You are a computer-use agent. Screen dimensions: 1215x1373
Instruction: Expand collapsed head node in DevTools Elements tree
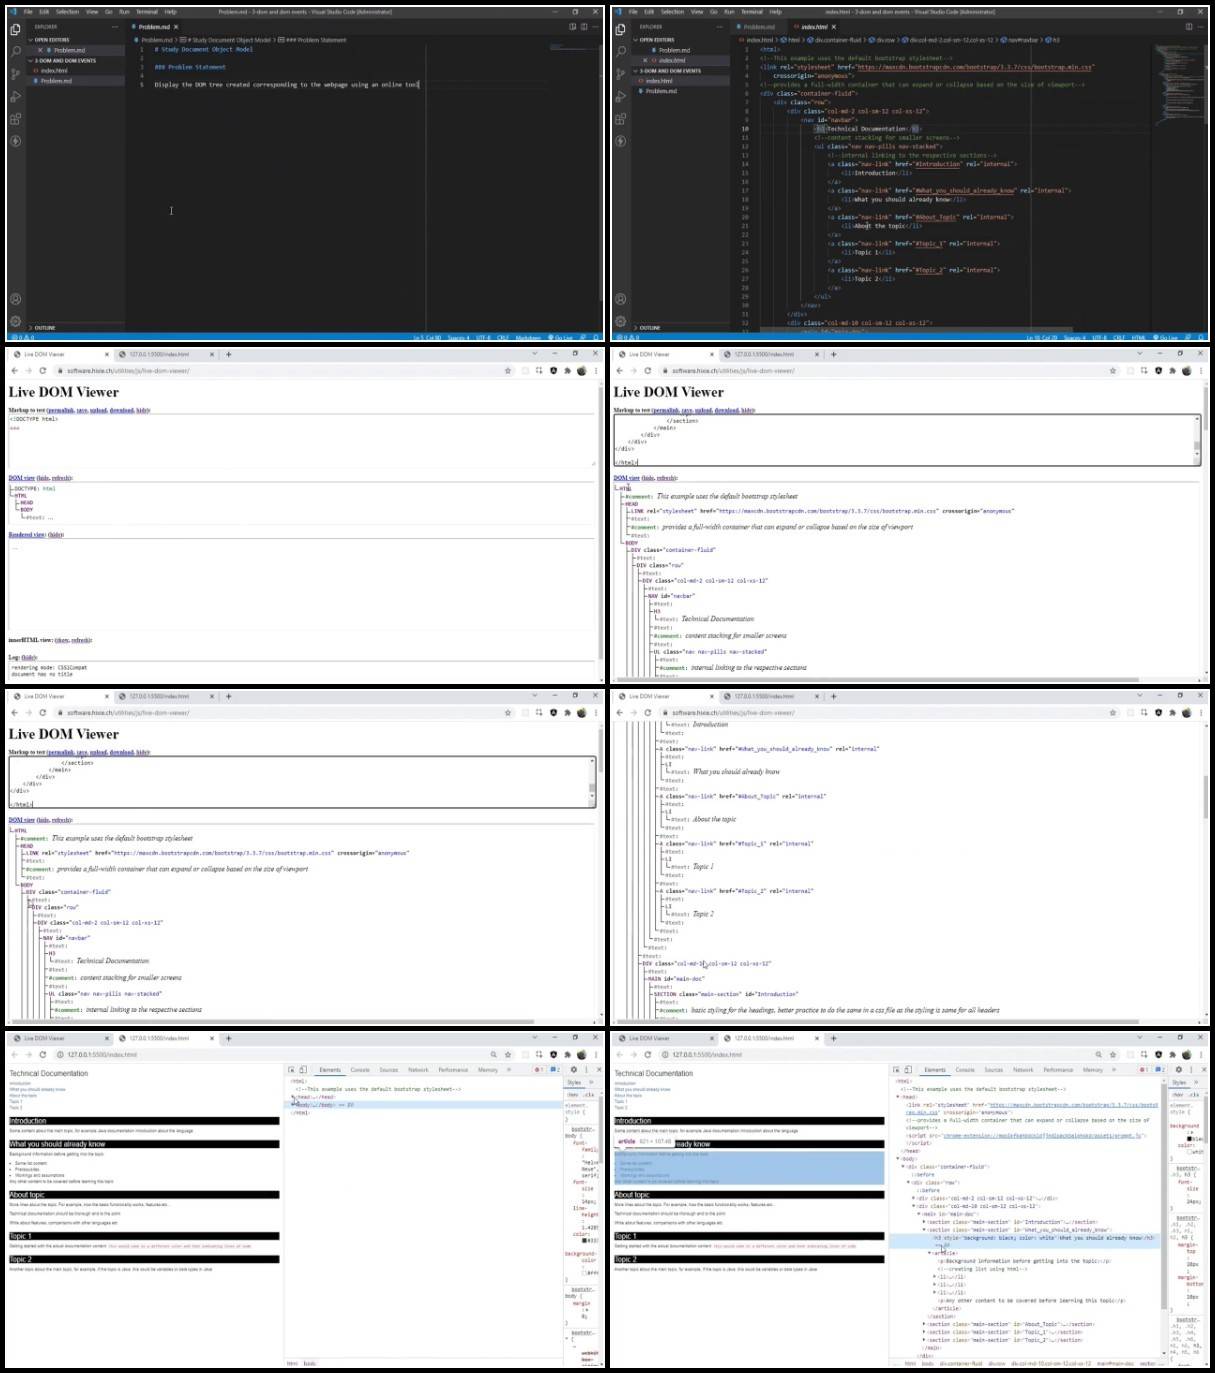pos(293,1096)
